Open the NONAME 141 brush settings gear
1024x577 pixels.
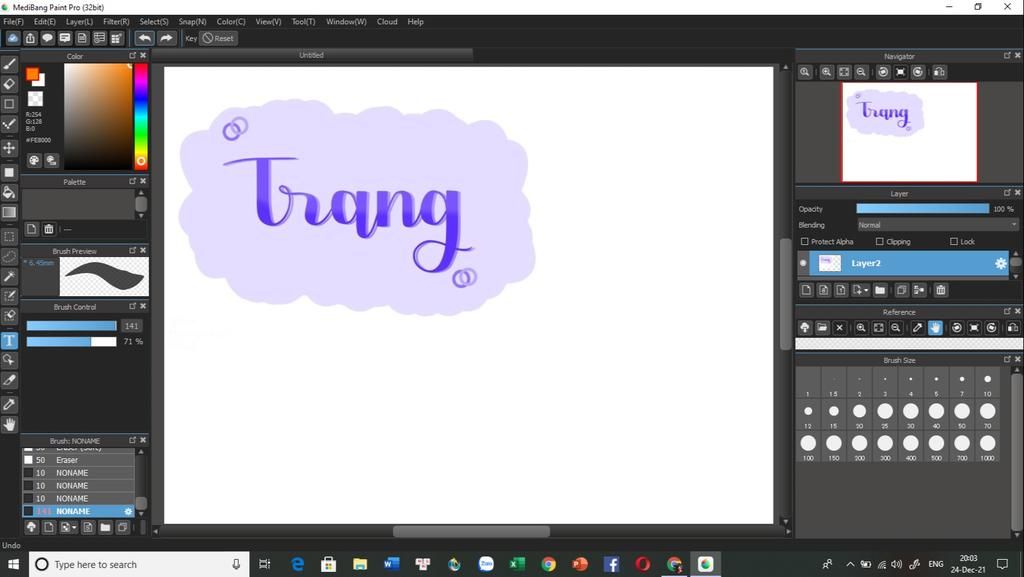click(128, 511)
